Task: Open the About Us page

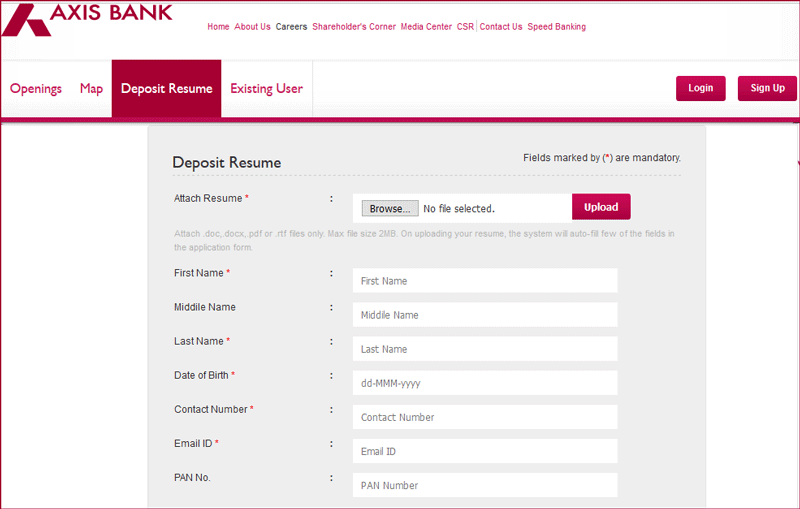Action: coord(252,27)
